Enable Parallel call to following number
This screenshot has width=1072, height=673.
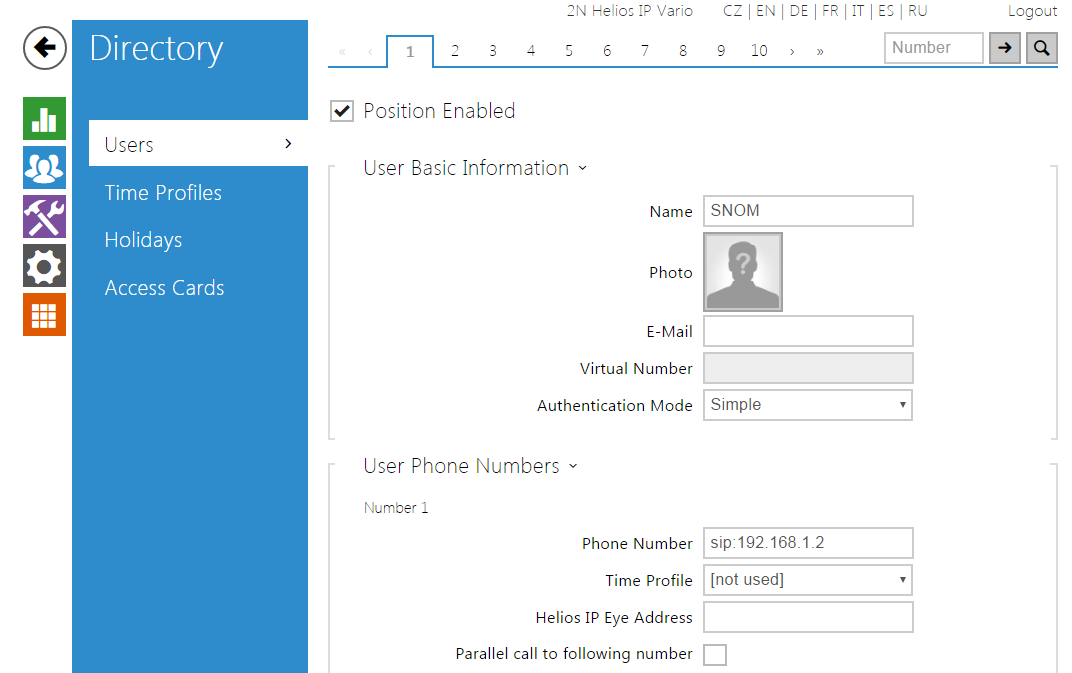715,655
